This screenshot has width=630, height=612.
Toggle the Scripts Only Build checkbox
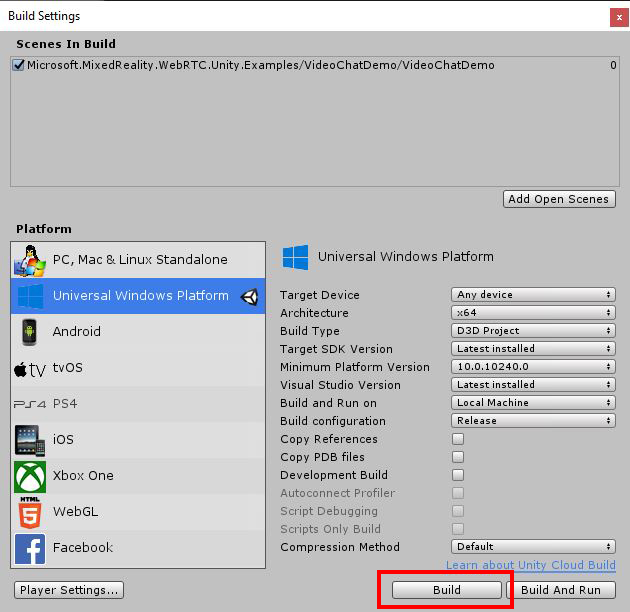pos(458,529)
